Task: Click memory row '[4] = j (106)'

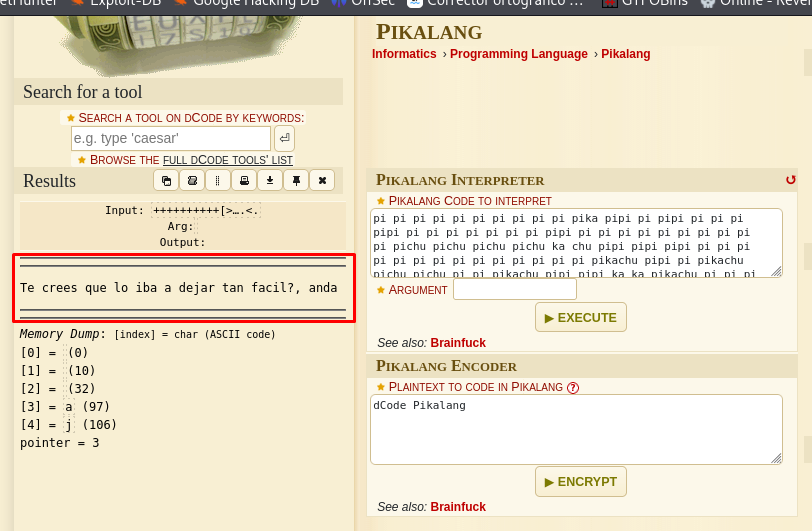Action: tap(68, 425)
